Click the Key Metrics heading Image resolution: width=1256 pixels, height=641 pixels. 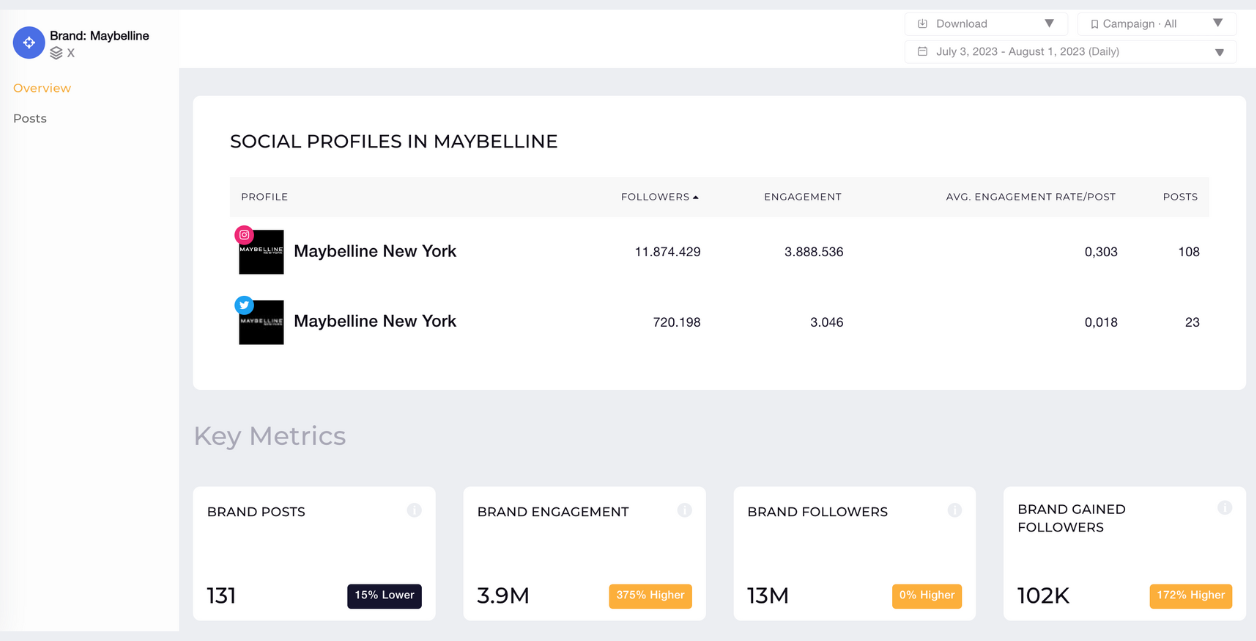270,436
